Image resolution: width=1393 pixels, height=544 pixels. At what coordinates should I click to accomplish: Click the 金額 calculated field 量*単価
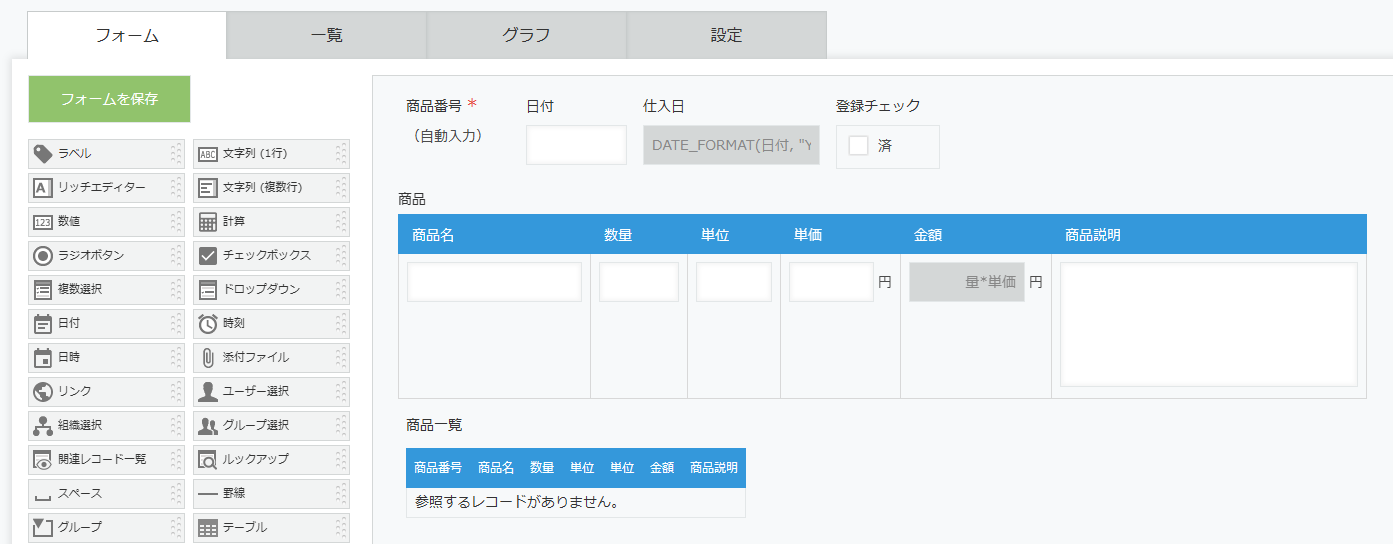pos(967,282)
